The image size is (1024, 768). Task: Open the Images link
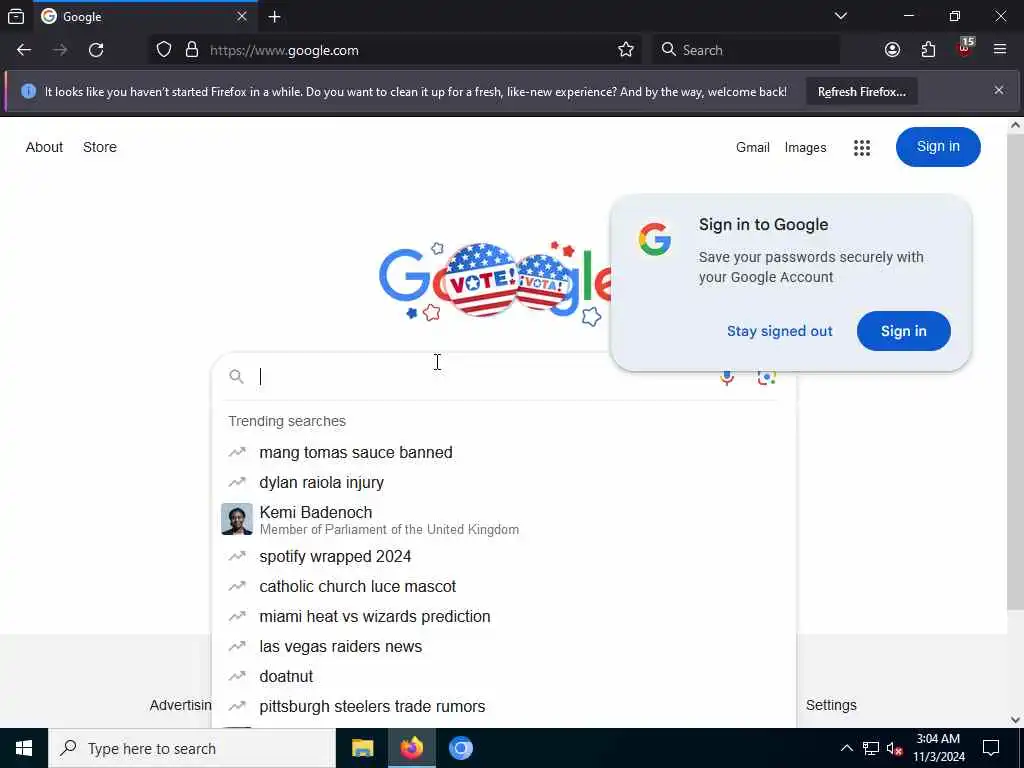click(x=805, y=148)
